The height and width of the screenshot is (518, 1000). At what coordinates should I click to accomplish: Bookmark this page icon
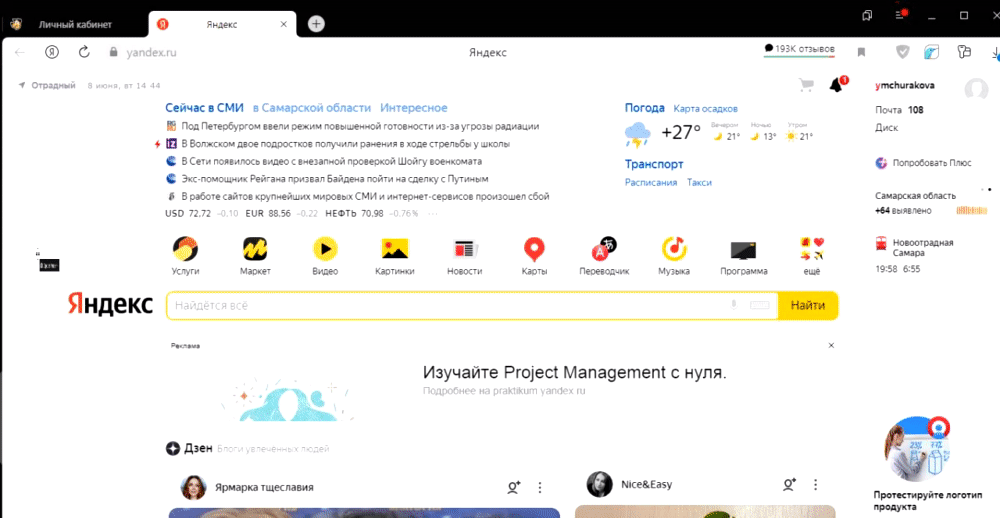[861, 52]
